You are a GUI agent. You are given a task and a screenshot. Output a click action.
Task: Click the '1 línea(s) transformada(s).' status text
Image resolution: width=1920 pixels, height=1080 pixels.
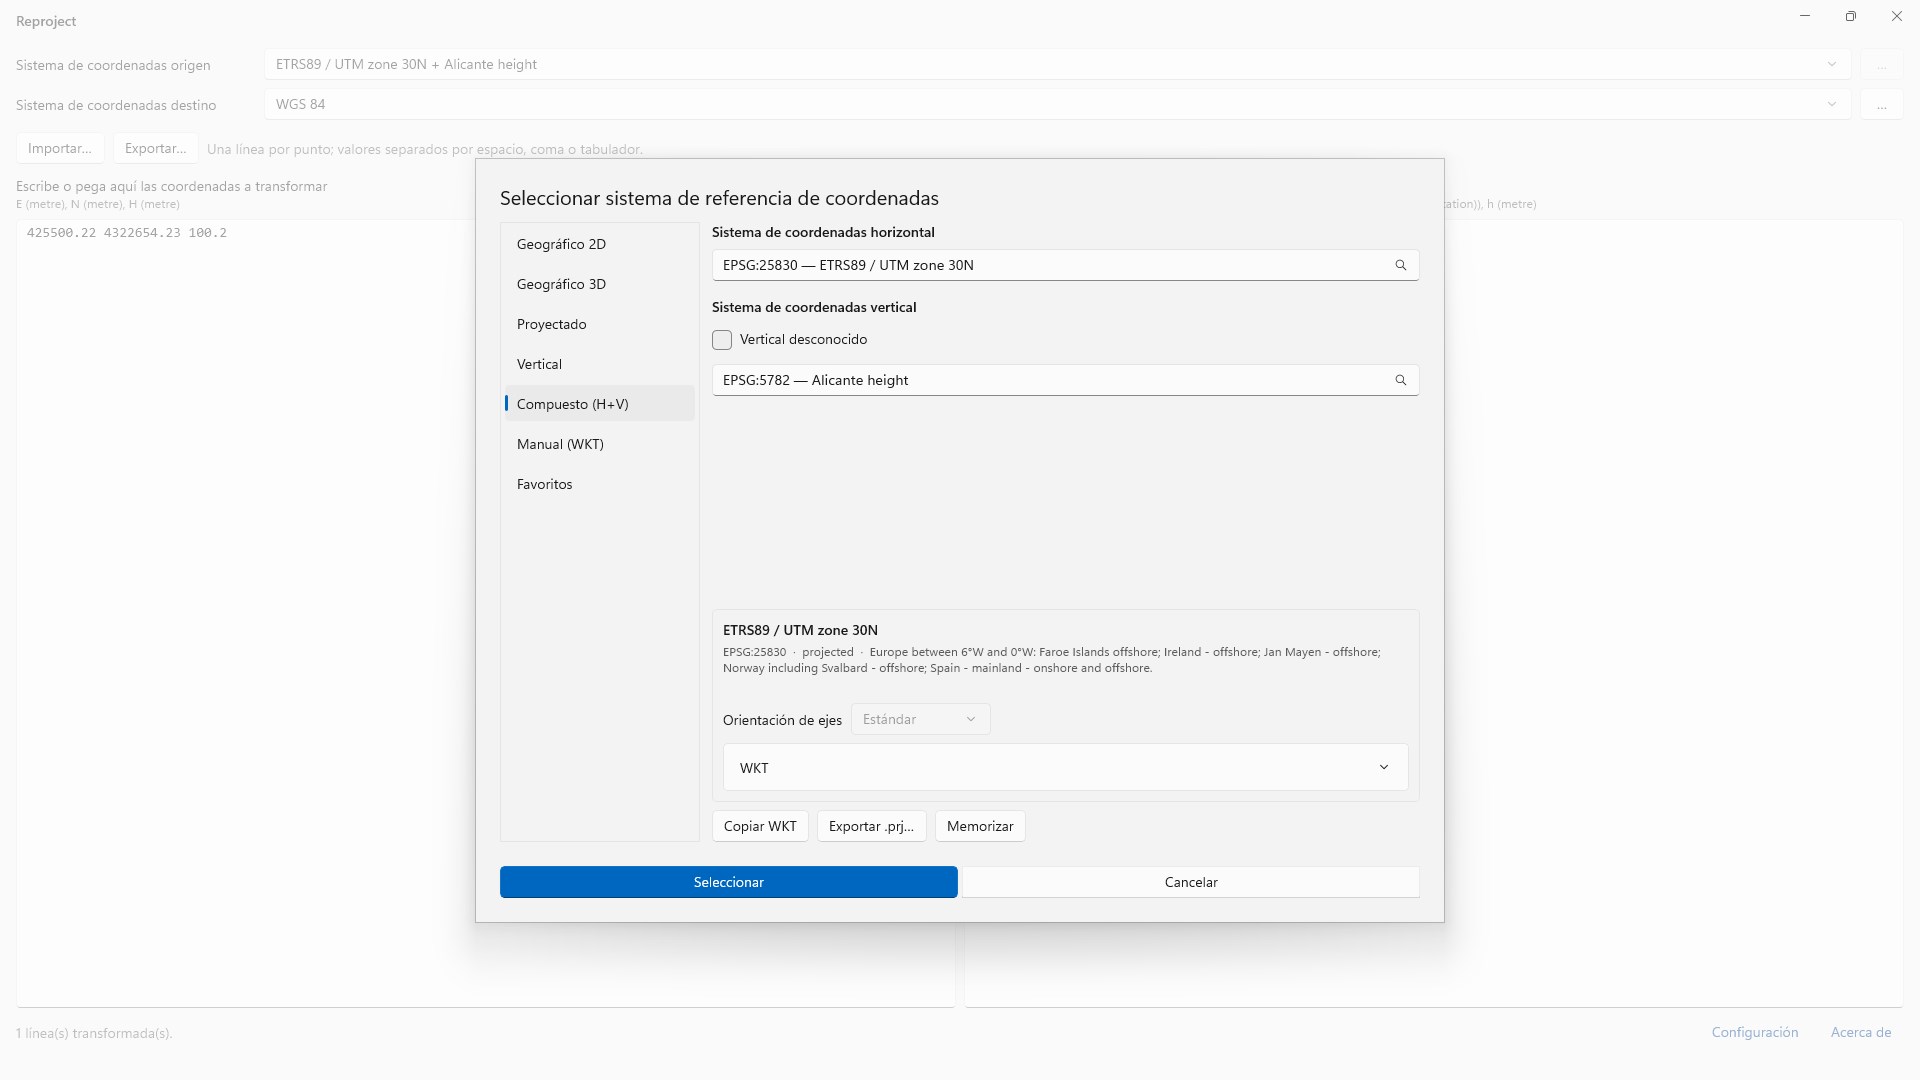(x=94, y=1033)
